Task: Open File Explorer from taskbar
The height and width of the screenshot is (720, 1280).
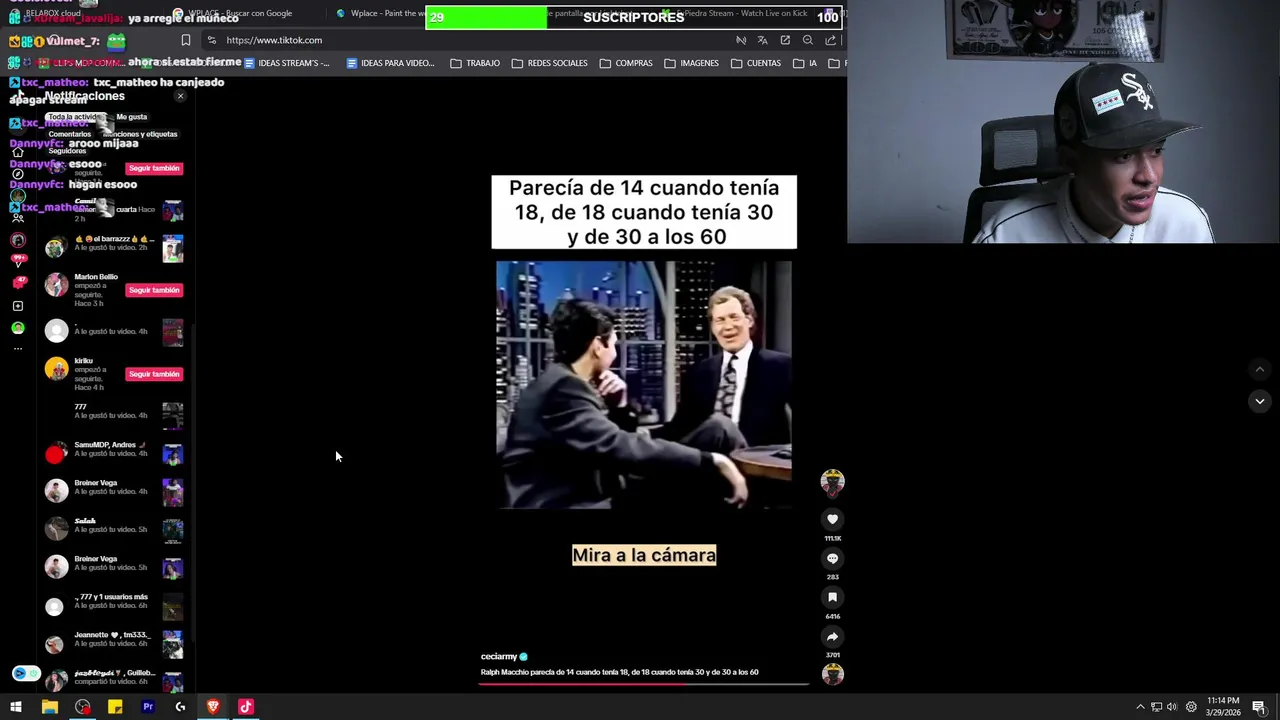Action: pos(49,707)
